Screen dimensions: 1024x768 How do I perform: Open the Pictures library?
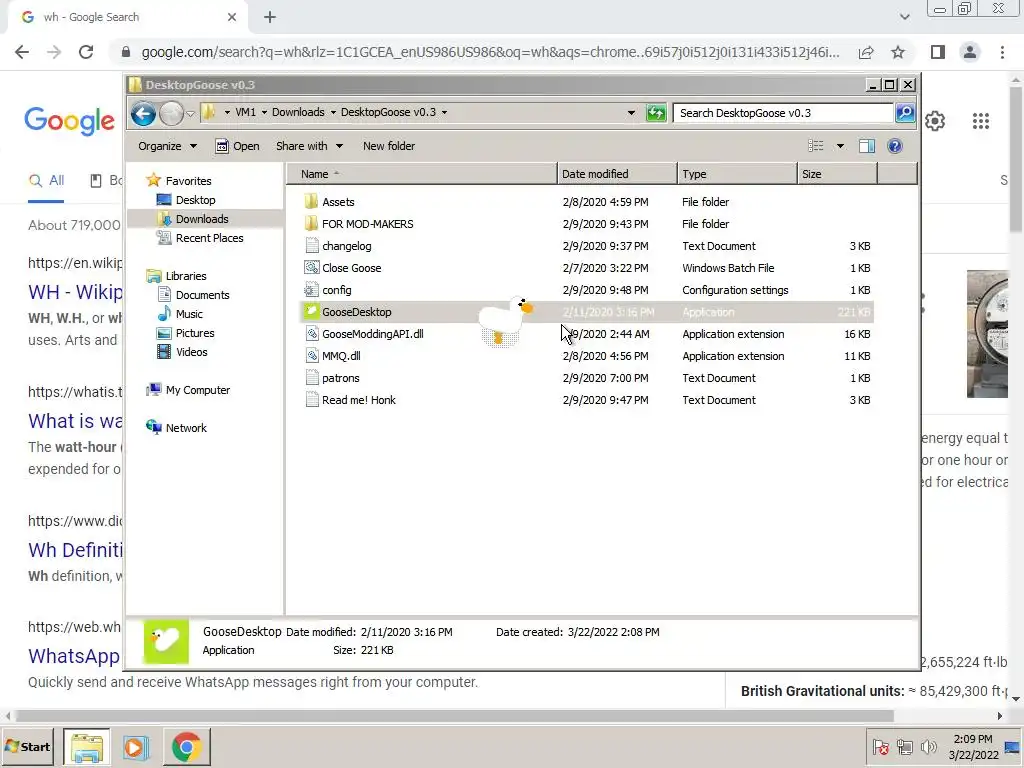[x=195, y=333]
